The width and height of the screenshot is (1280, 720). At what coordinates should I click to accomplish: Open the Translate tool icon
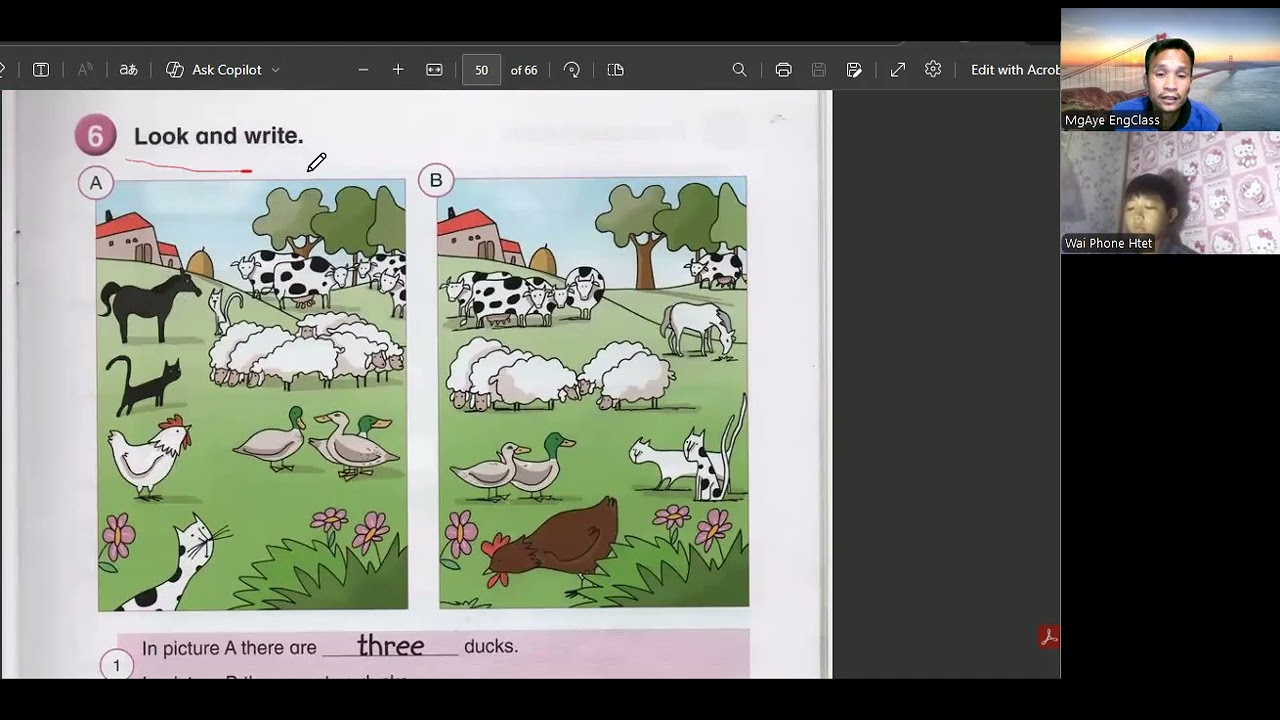point(129,70)
